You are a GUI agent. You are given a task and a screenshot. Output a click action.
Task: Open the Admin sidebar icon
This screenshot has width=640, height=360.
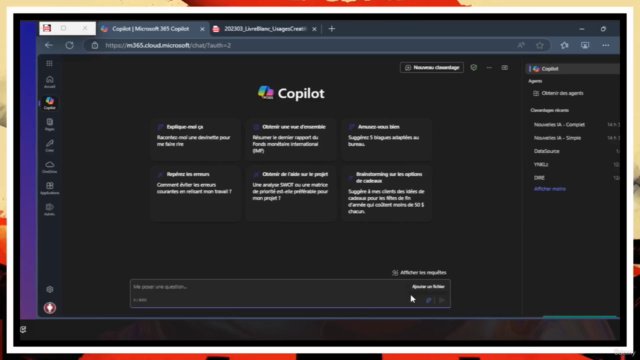click(x=49, y=209)
